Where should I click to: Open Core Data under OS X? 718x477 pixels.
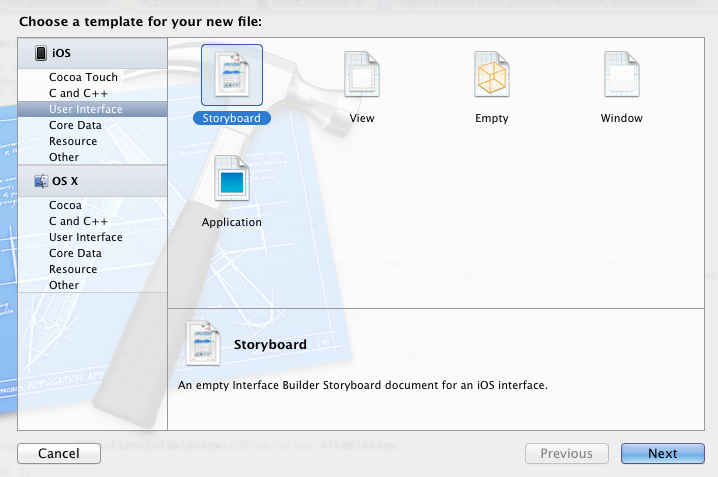point(92,253)
